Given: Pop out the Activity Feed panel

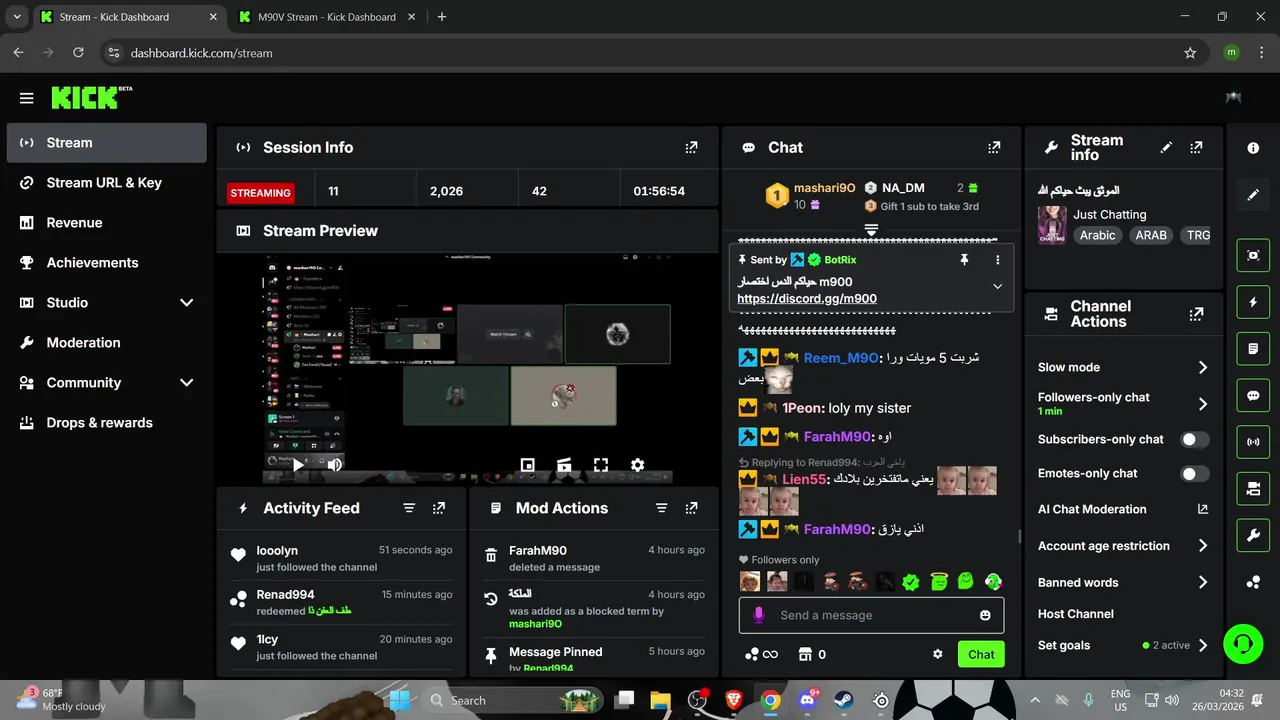Looking at the screenshot, I should pyautogui.click(x=439, y=508).
